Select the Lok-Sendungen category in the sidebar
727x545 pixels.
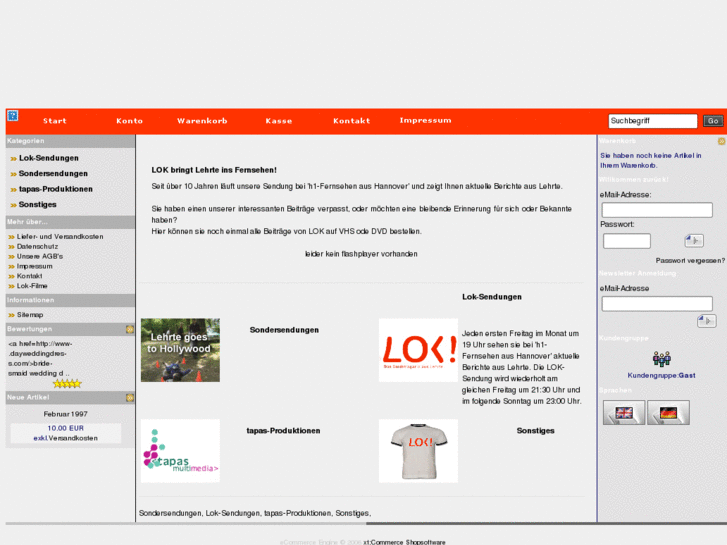tap(49, 158)
